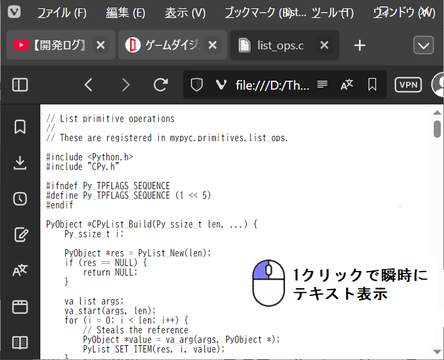Open the ファイル (F) menu
The image size is (444, 360).
[x=62, y=13]
